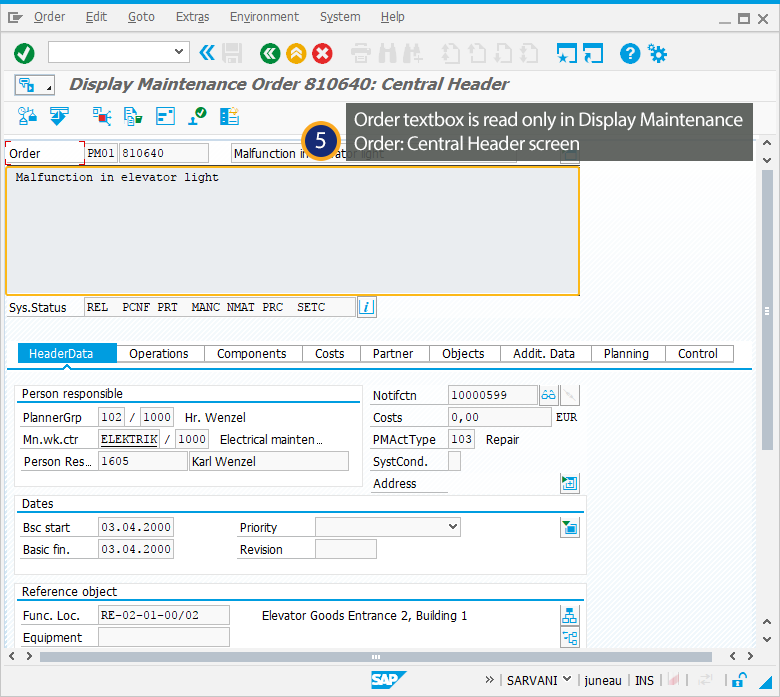This screenshot has width=780, height=697.
Task: Expand status bar with double arrow
Action: pos(489,680)
